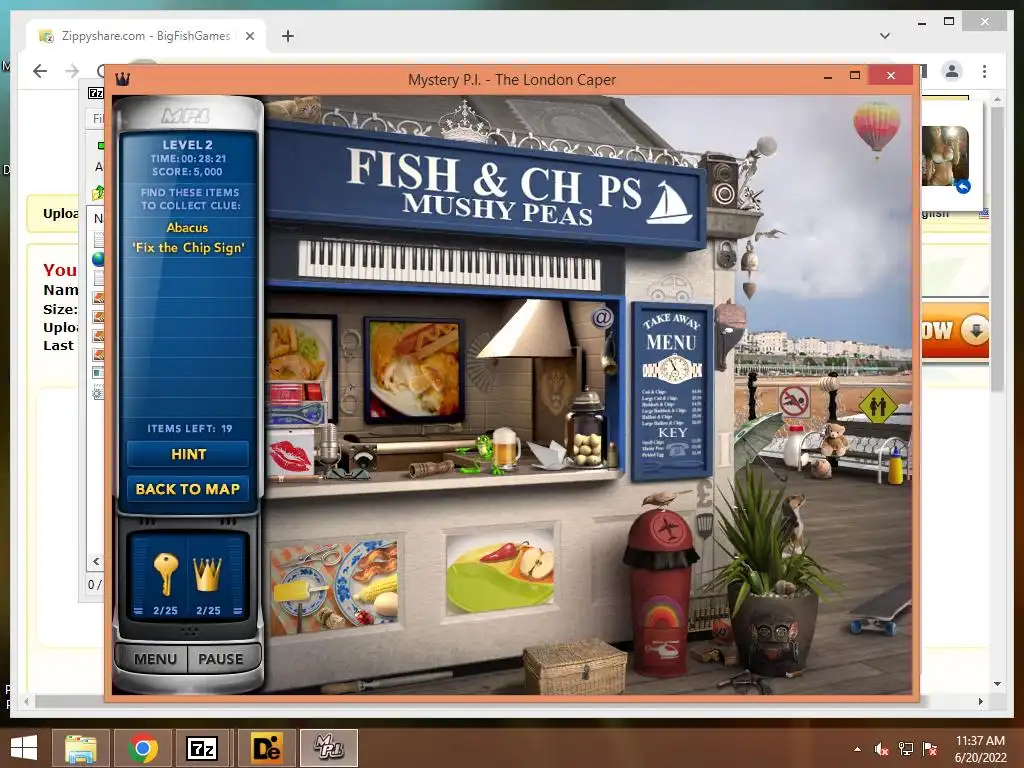Click the no swimming sign
This screenshot has height=768, width=1024.
[794, 401]
